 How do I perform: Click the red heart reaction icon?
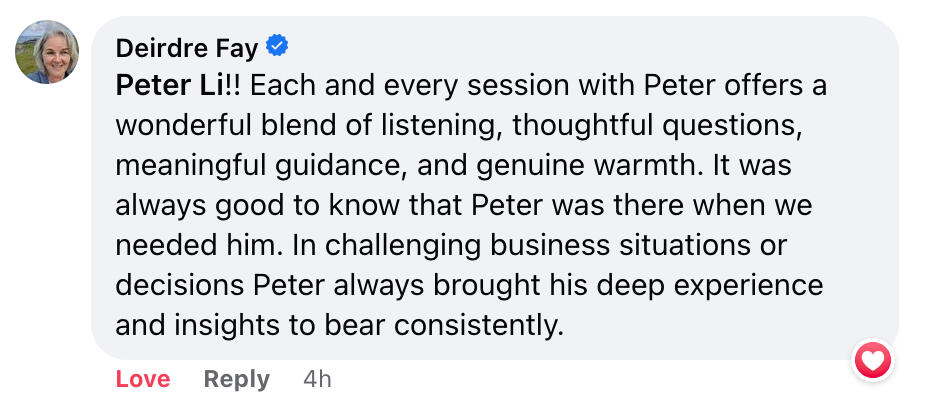point(872,359)
